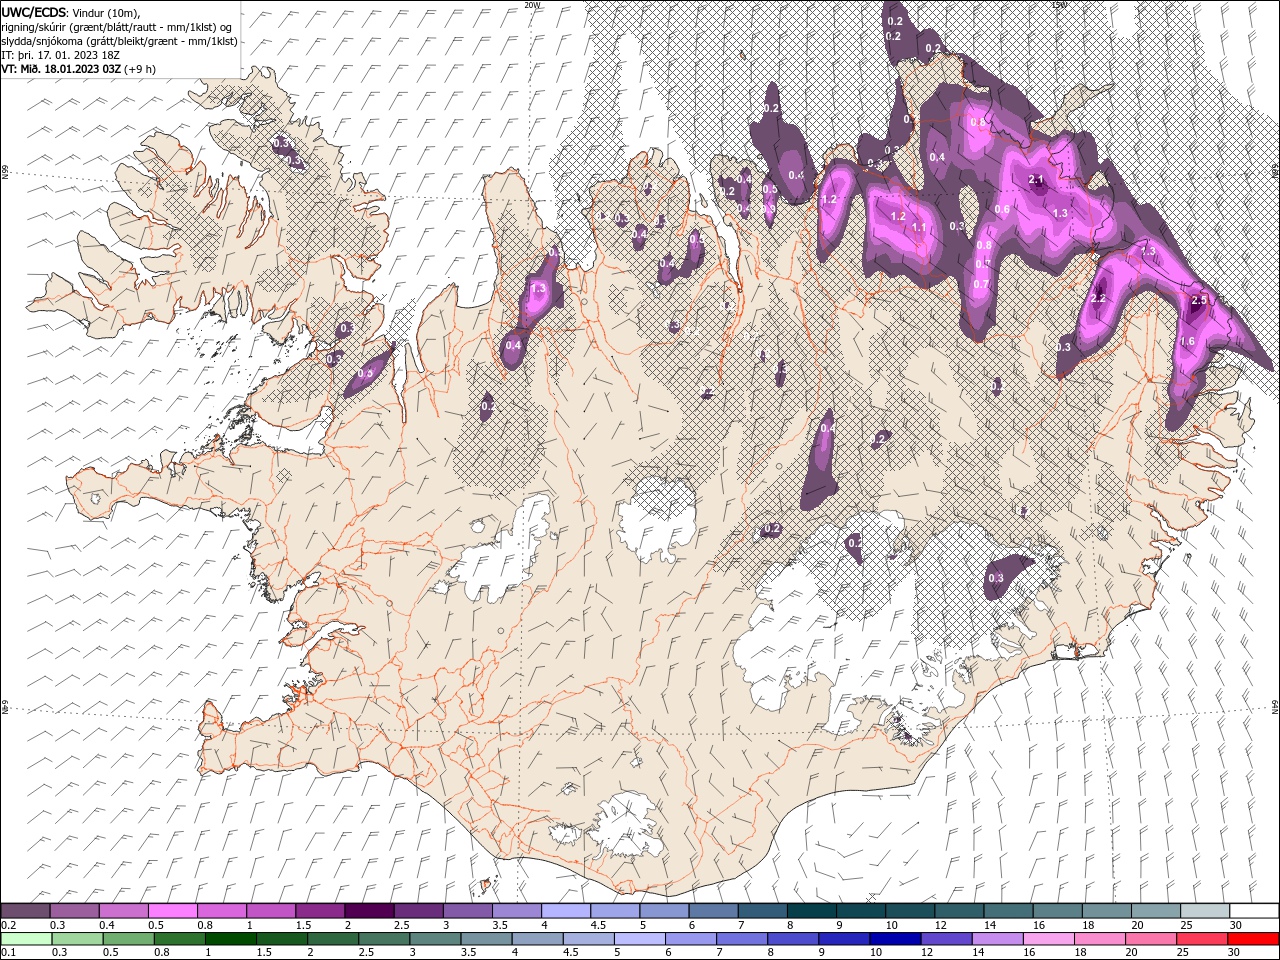Click top-row light gray swatch between 25 and 30
The image size is (1280, 960).
(1205, 911)
